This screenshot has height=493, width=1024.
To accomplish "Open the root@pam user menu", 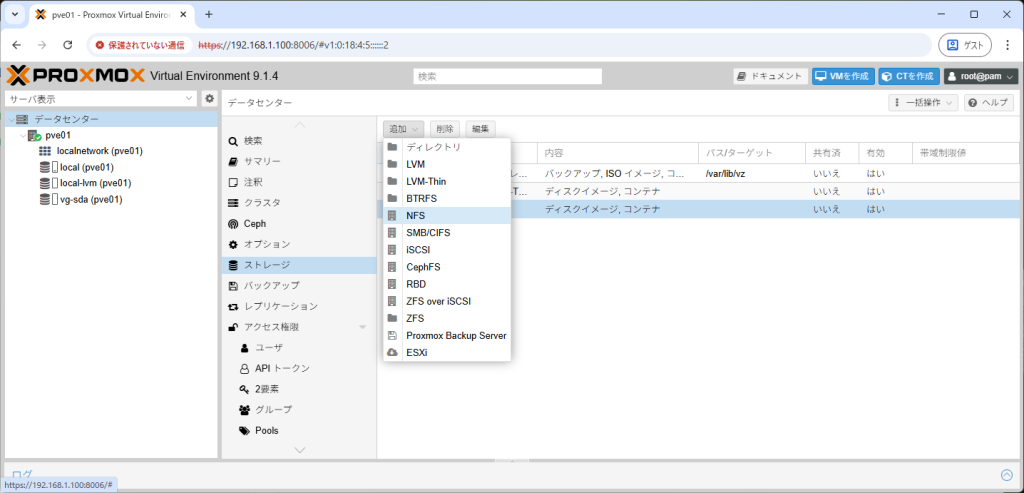I will point(981,76).
